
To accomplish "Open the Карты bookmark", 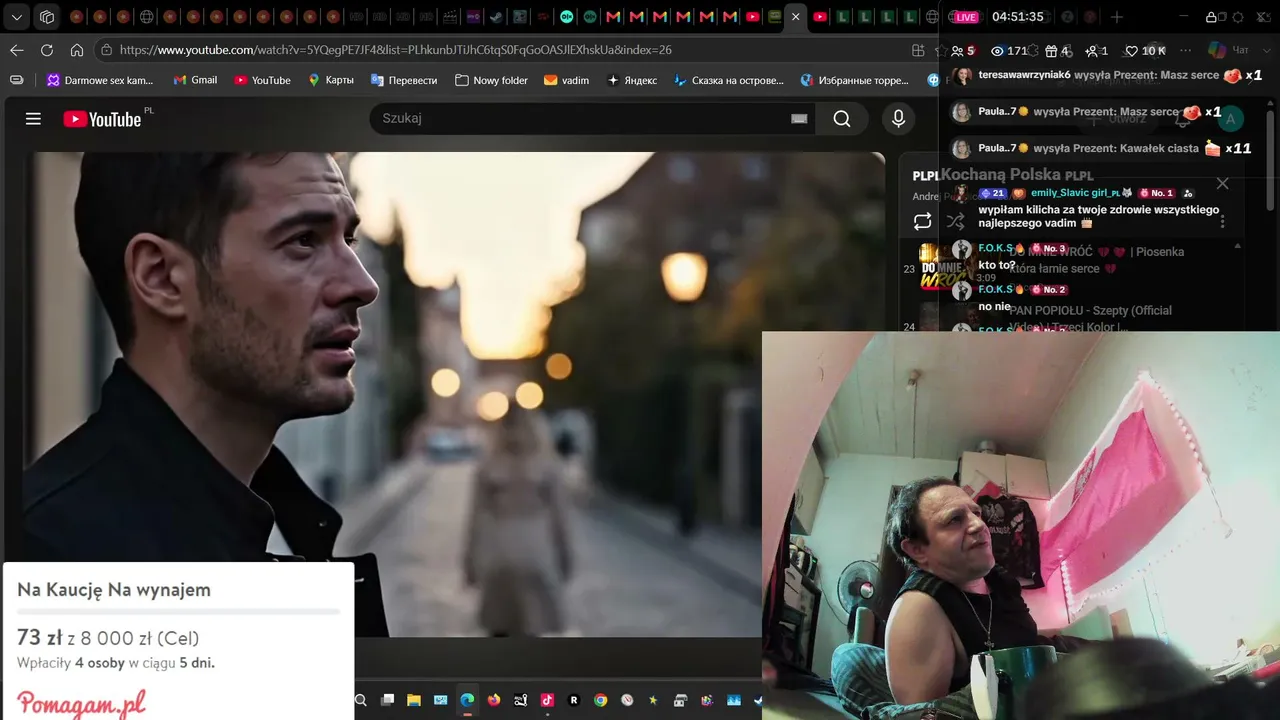I will (330, 80).
